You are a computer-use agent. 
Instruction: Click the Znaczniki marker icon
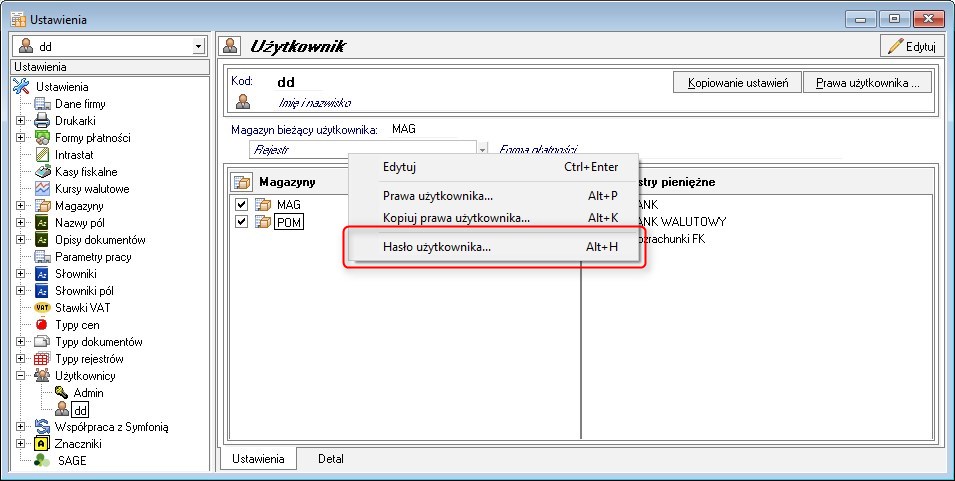tap(42, 444)
